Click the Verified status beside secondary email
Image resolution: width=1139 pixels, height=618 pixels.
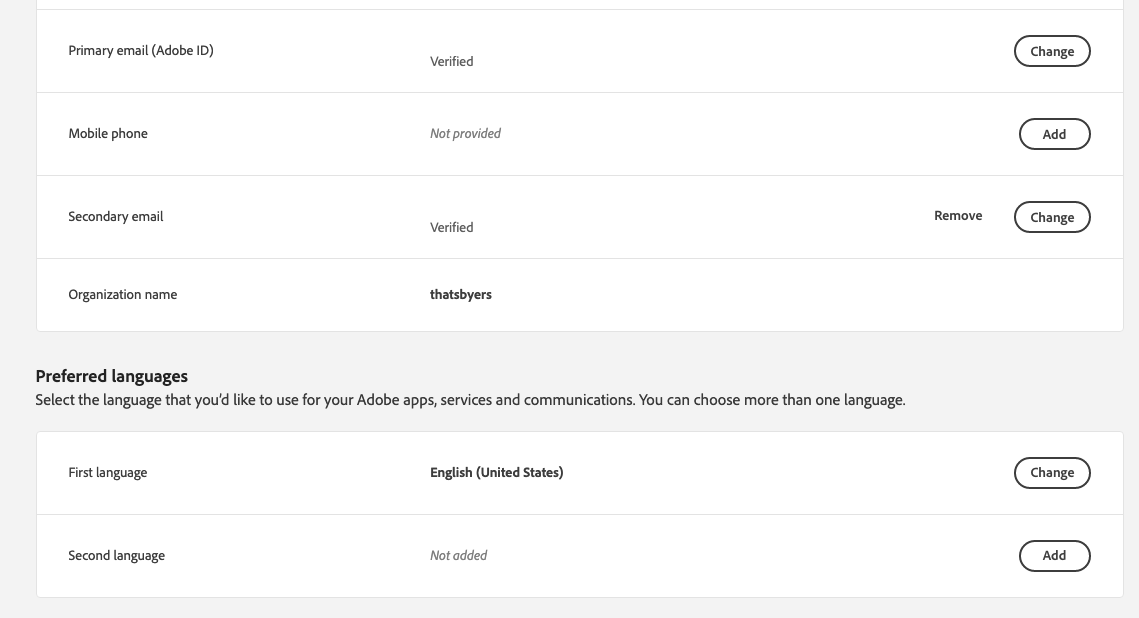451,227
